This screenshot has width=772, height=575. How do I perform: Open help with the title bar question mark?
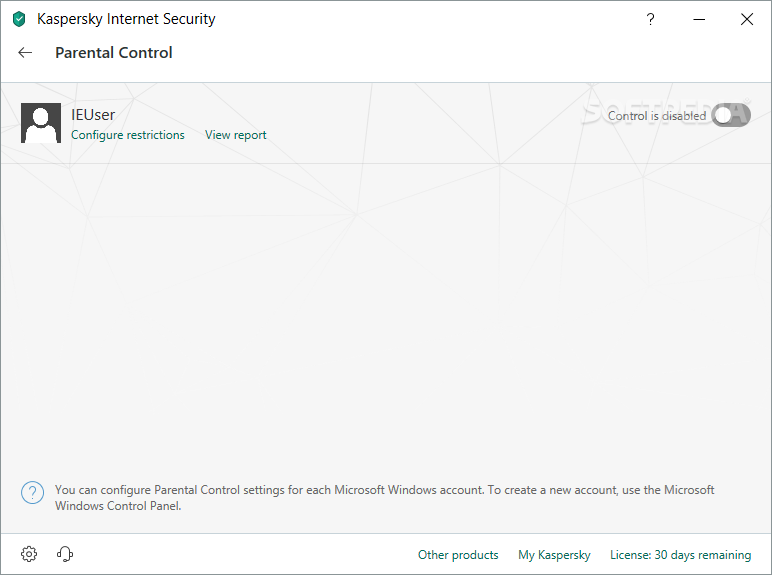point(650,19)
